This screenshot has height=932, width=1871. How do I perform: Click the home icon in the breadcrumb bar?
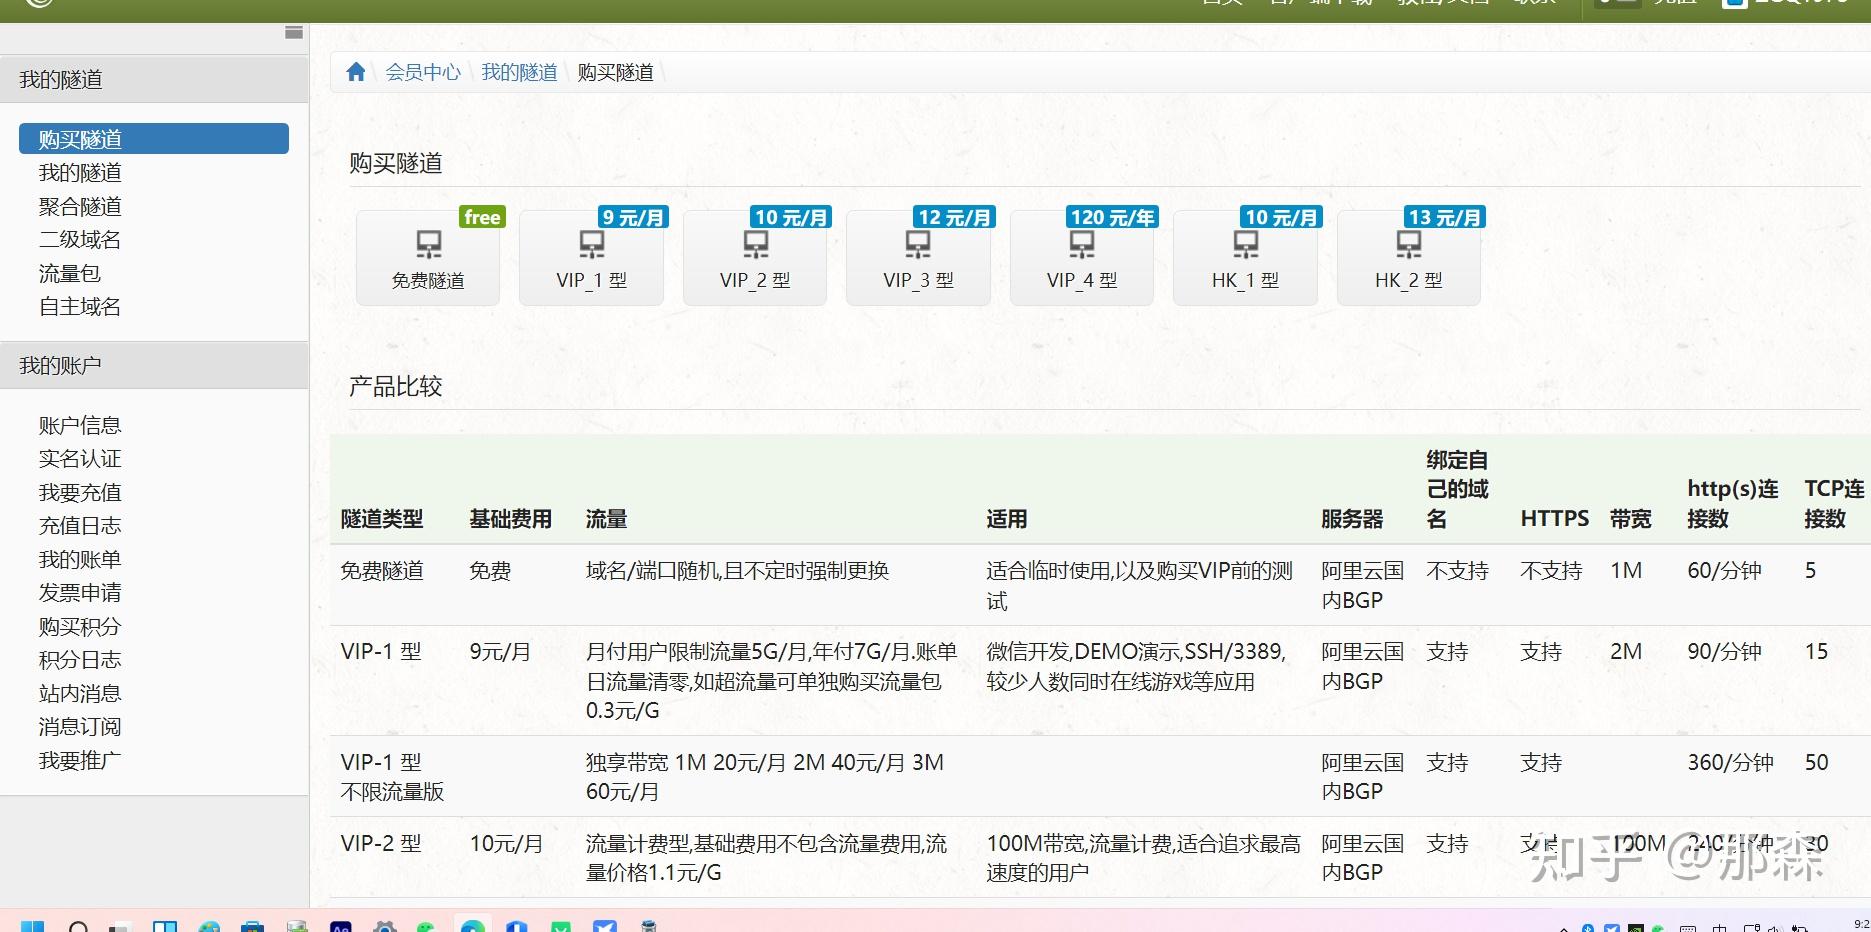coord(357,71)
